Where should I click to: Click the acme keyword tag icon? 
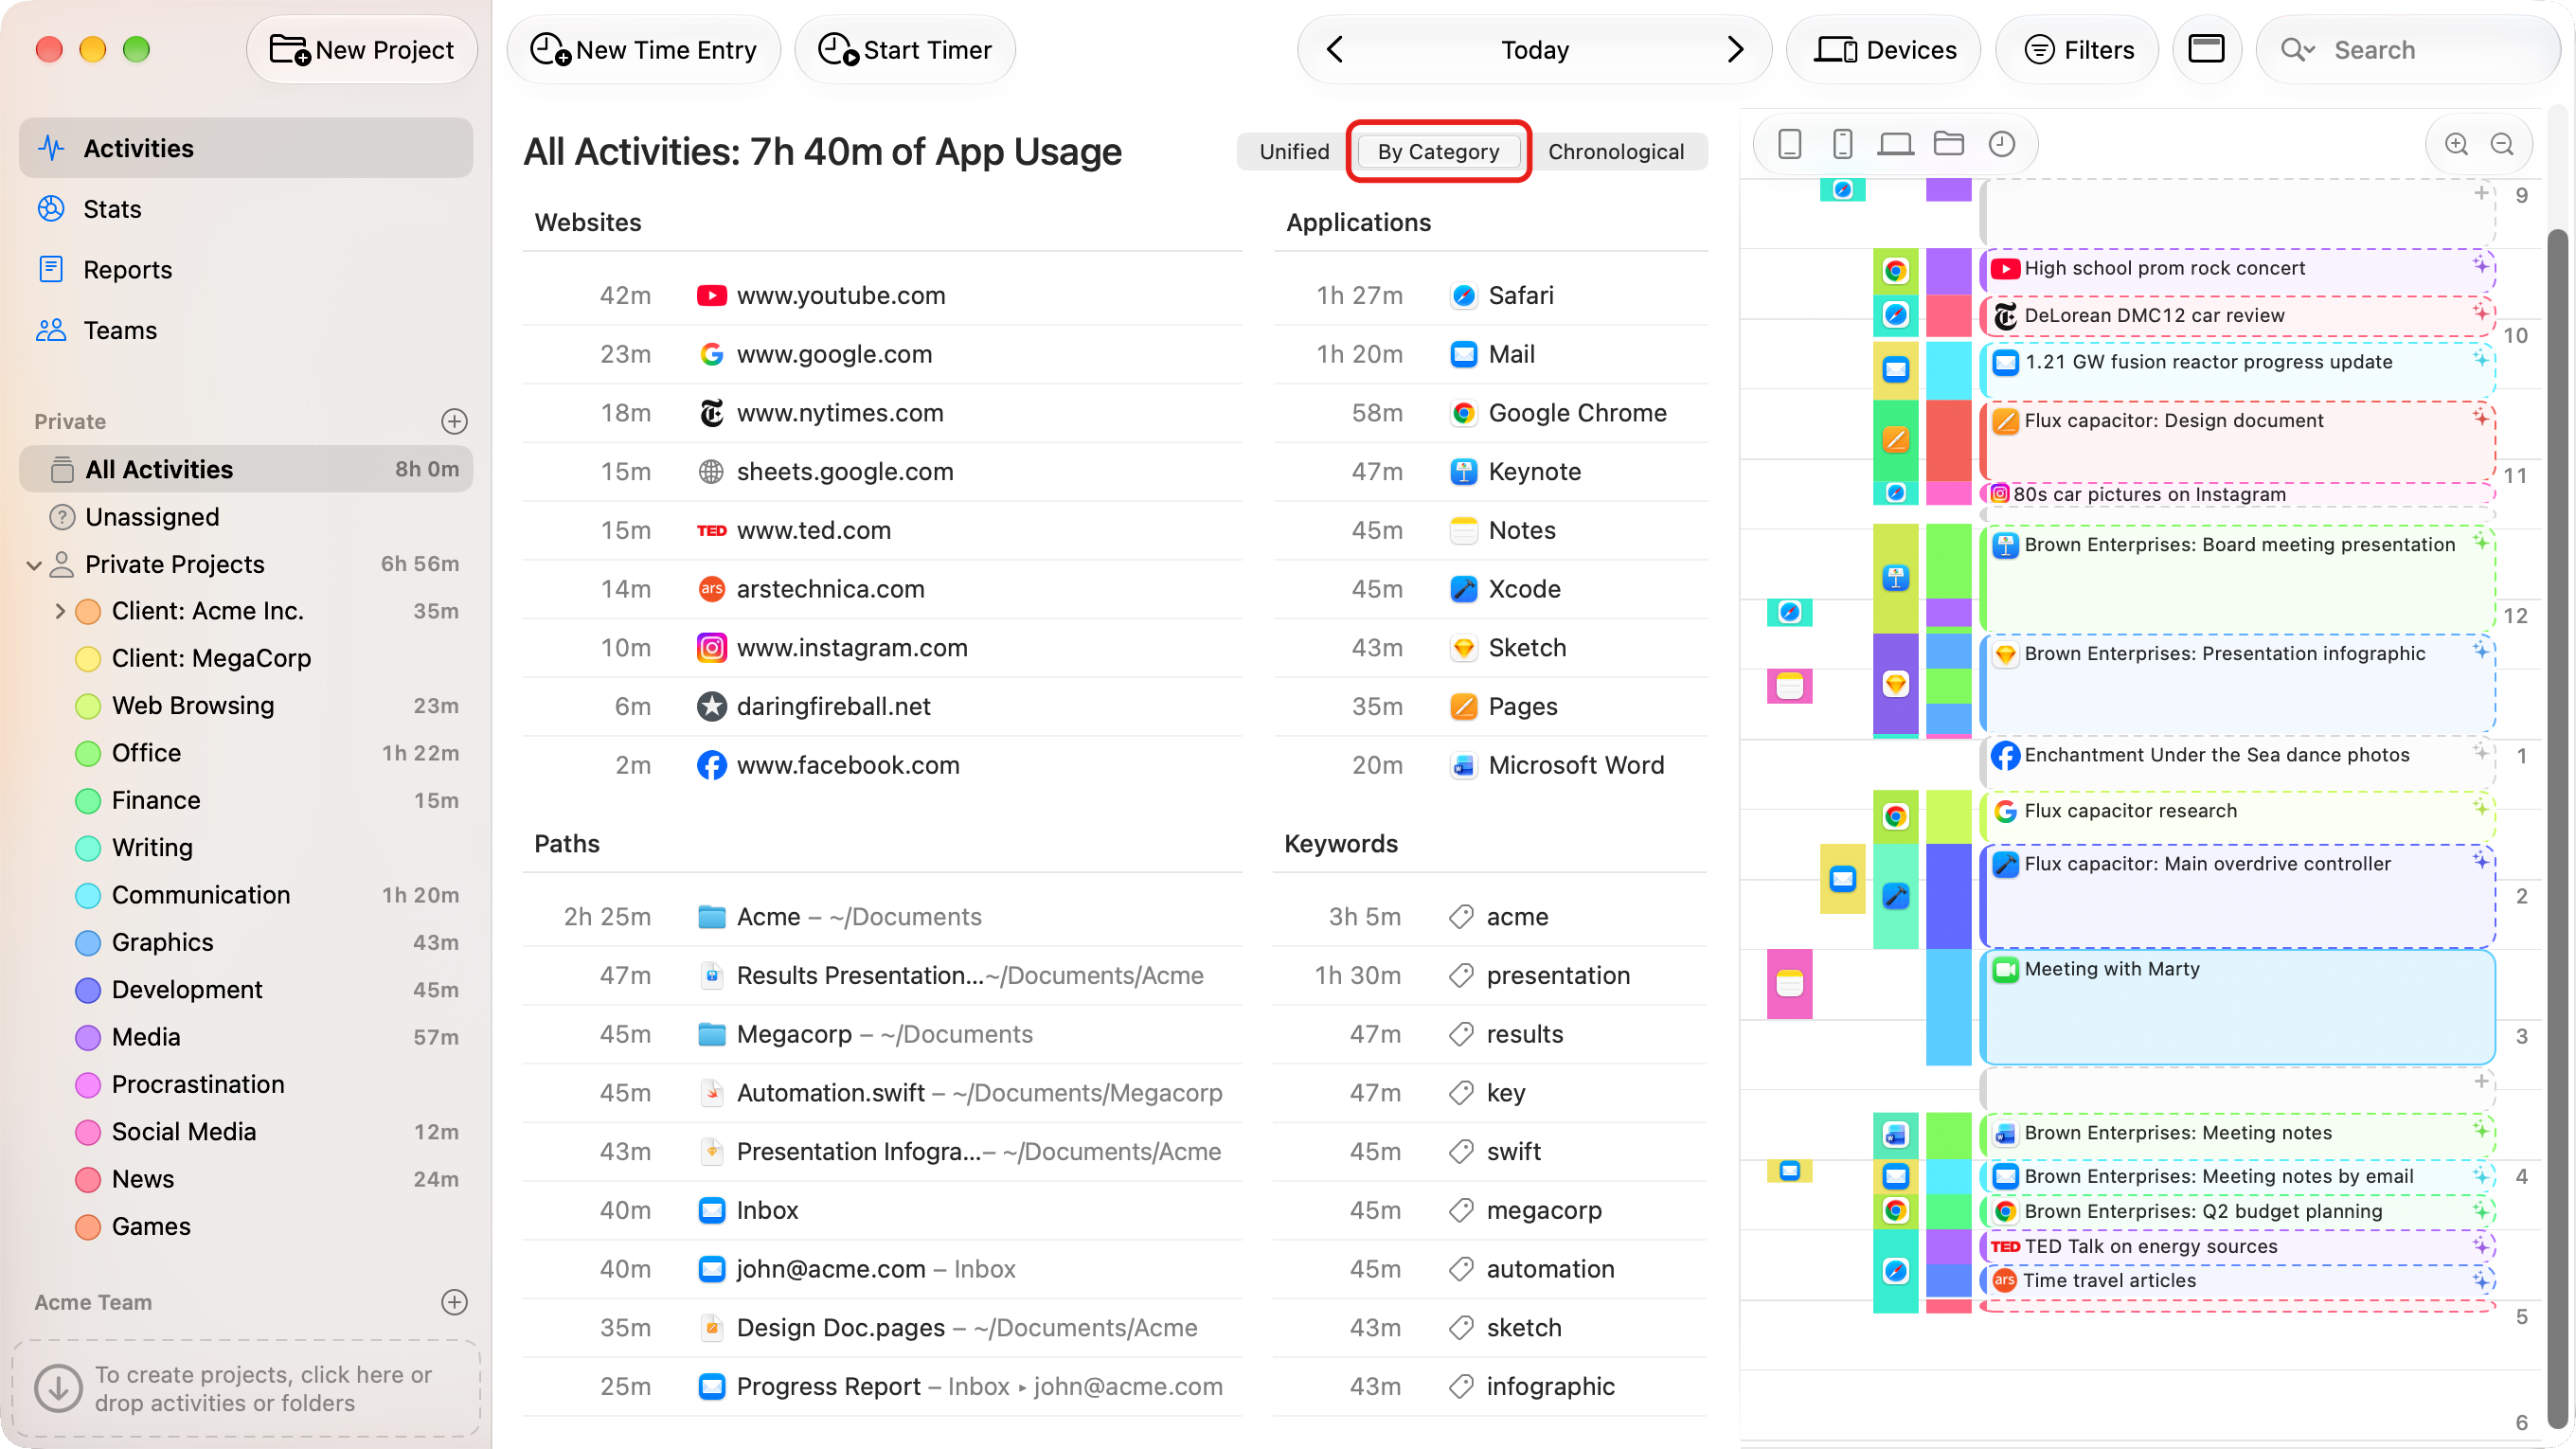pyautogui.click(x=1461, y=916)
